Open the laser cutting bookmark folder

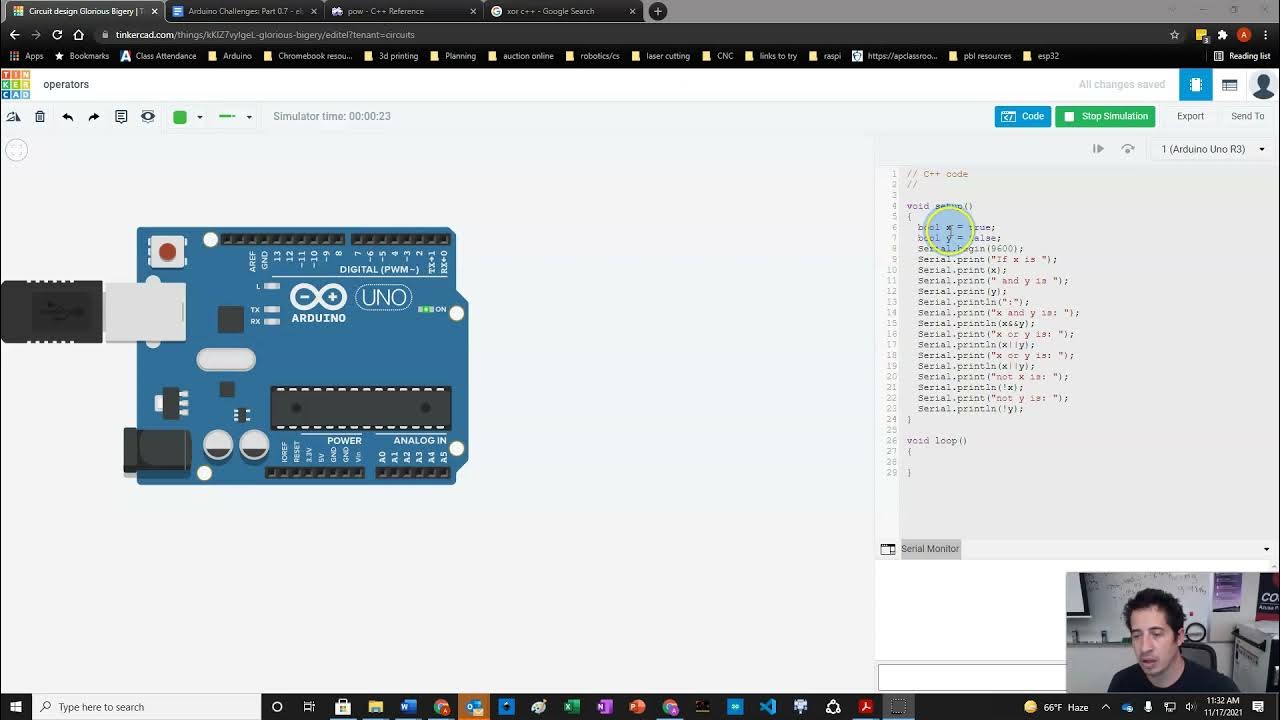(660, 56)
